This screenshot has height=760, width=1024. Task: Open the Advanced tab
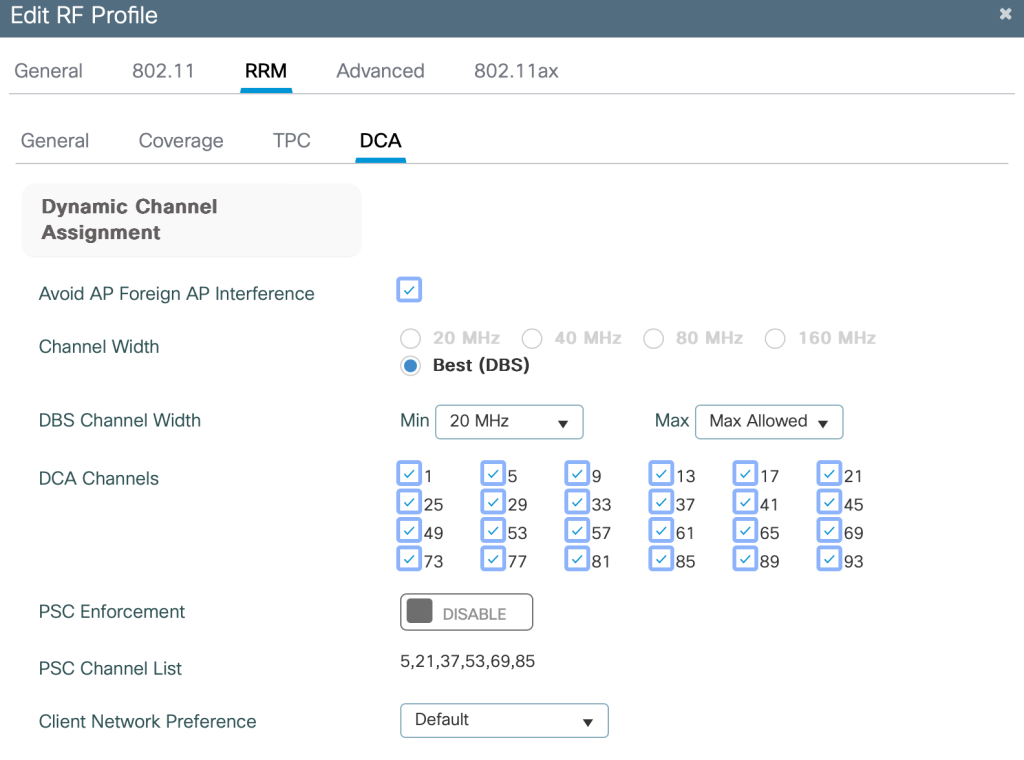coord(380,71)
